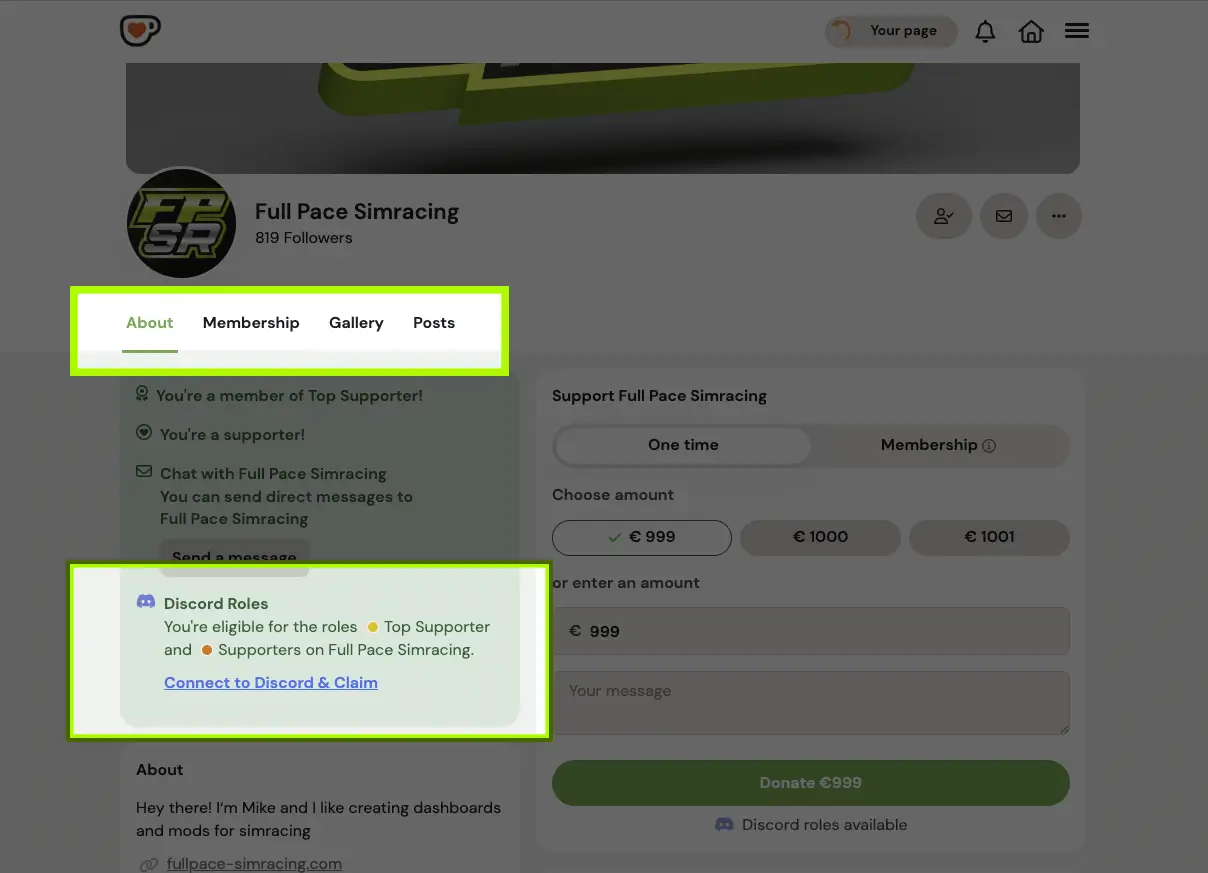Click the Discord roles available text
1208x873 pixels.
pyautogui.click(x=824, y=825)
